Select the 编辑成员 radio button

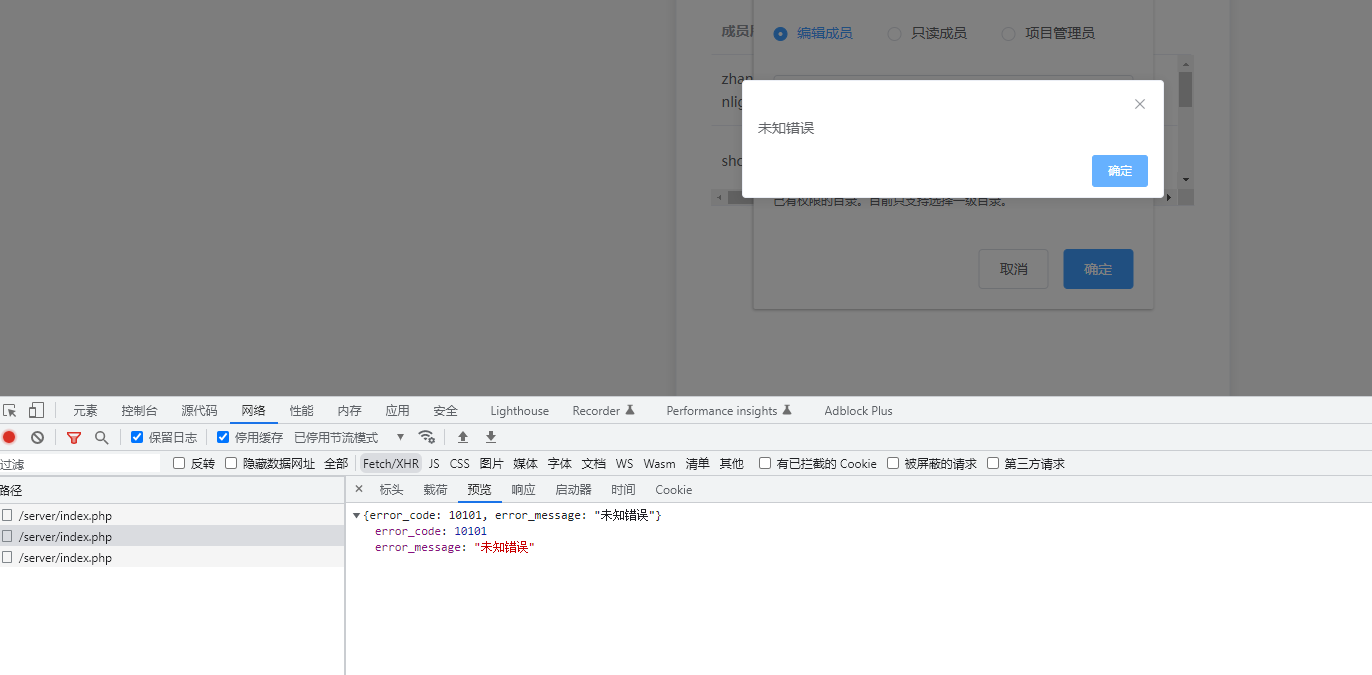click(781, 33)
